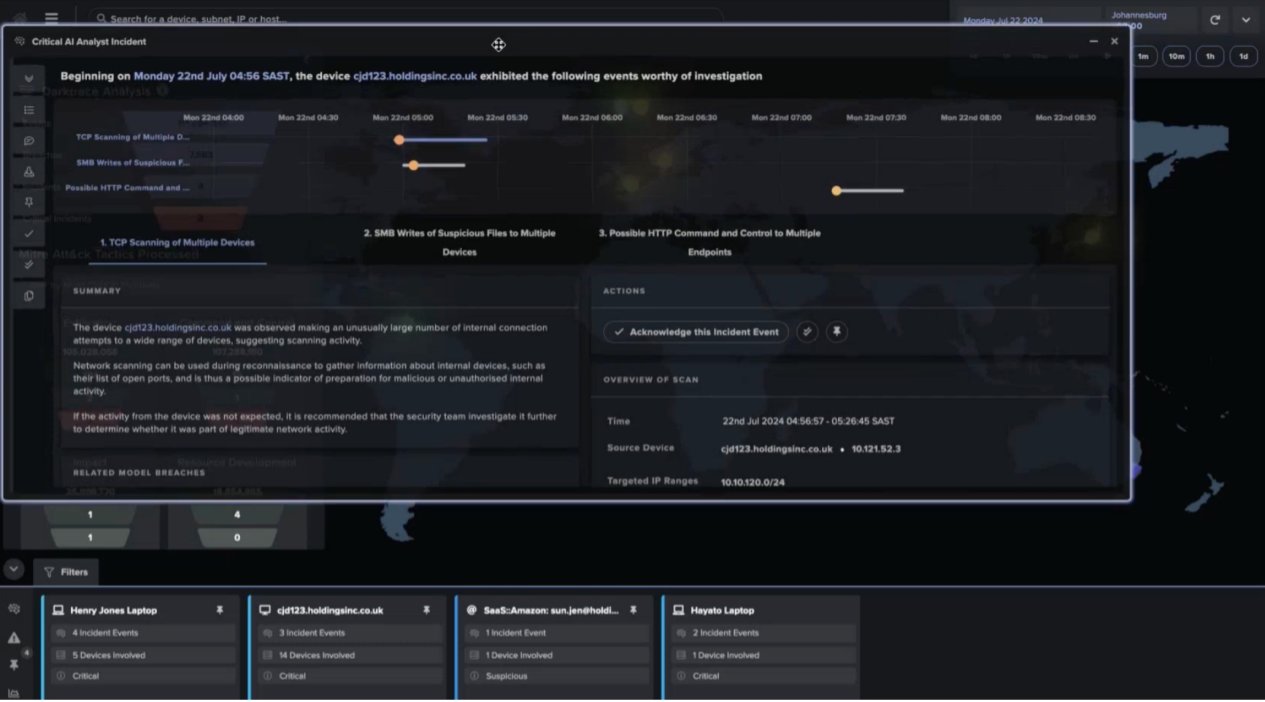
Task: Click 'Suspicious' status on SaaS::Amazon card
Action: (556, 676)
